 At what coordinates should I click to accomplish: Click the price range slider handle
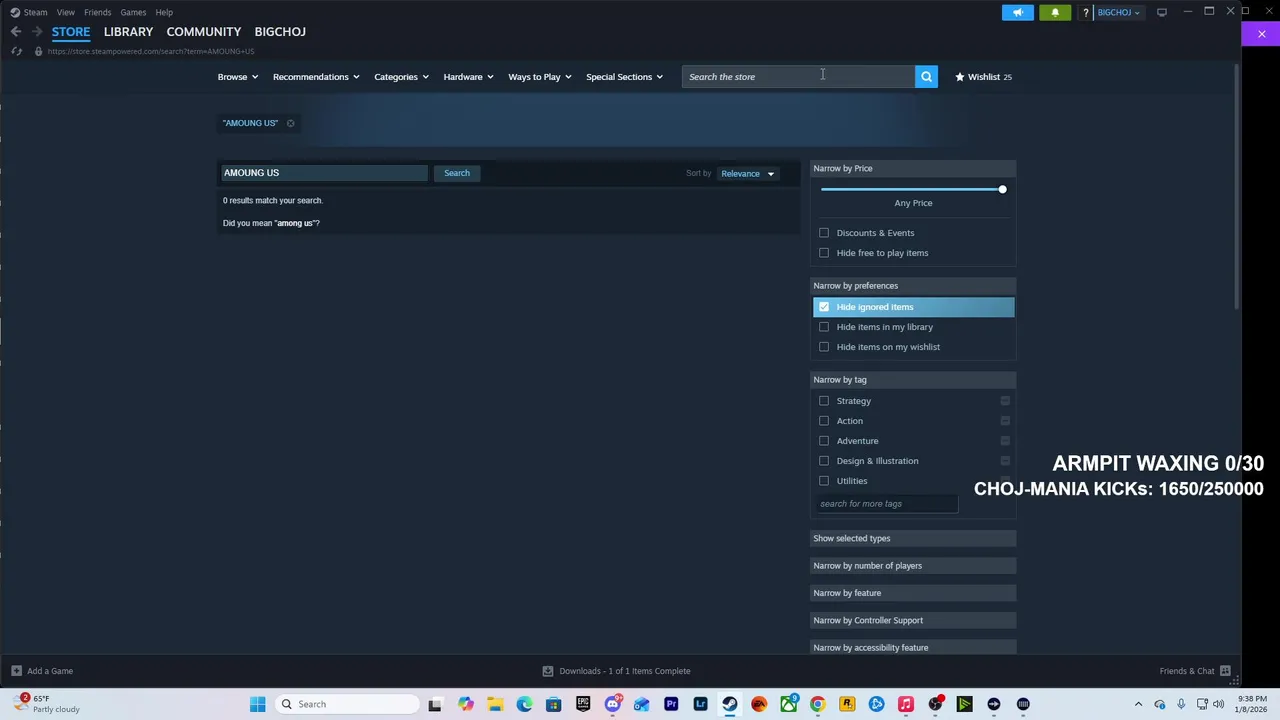coord(1002,189)
